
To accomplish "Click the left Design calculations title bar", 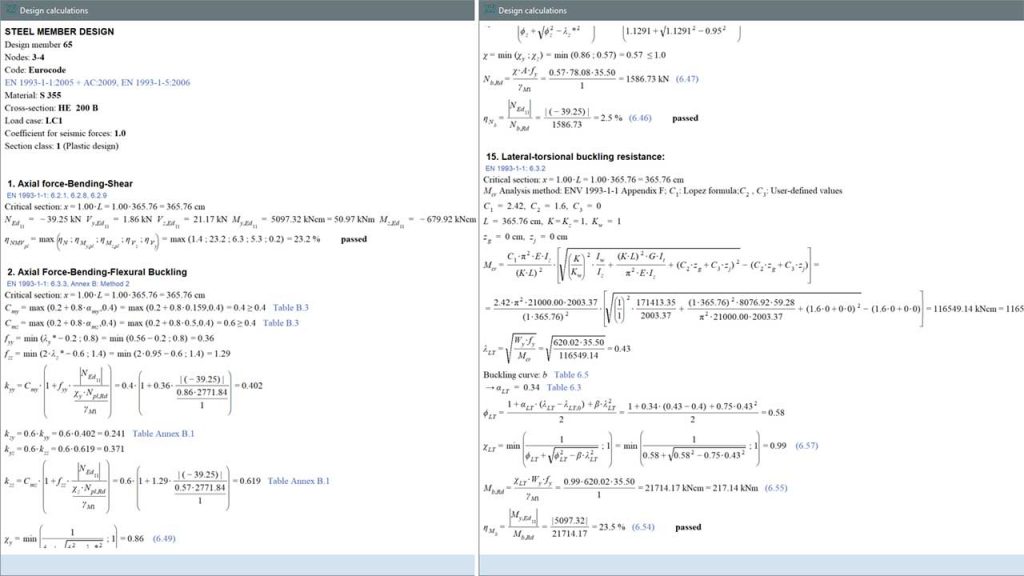I will tap(240, 10).
